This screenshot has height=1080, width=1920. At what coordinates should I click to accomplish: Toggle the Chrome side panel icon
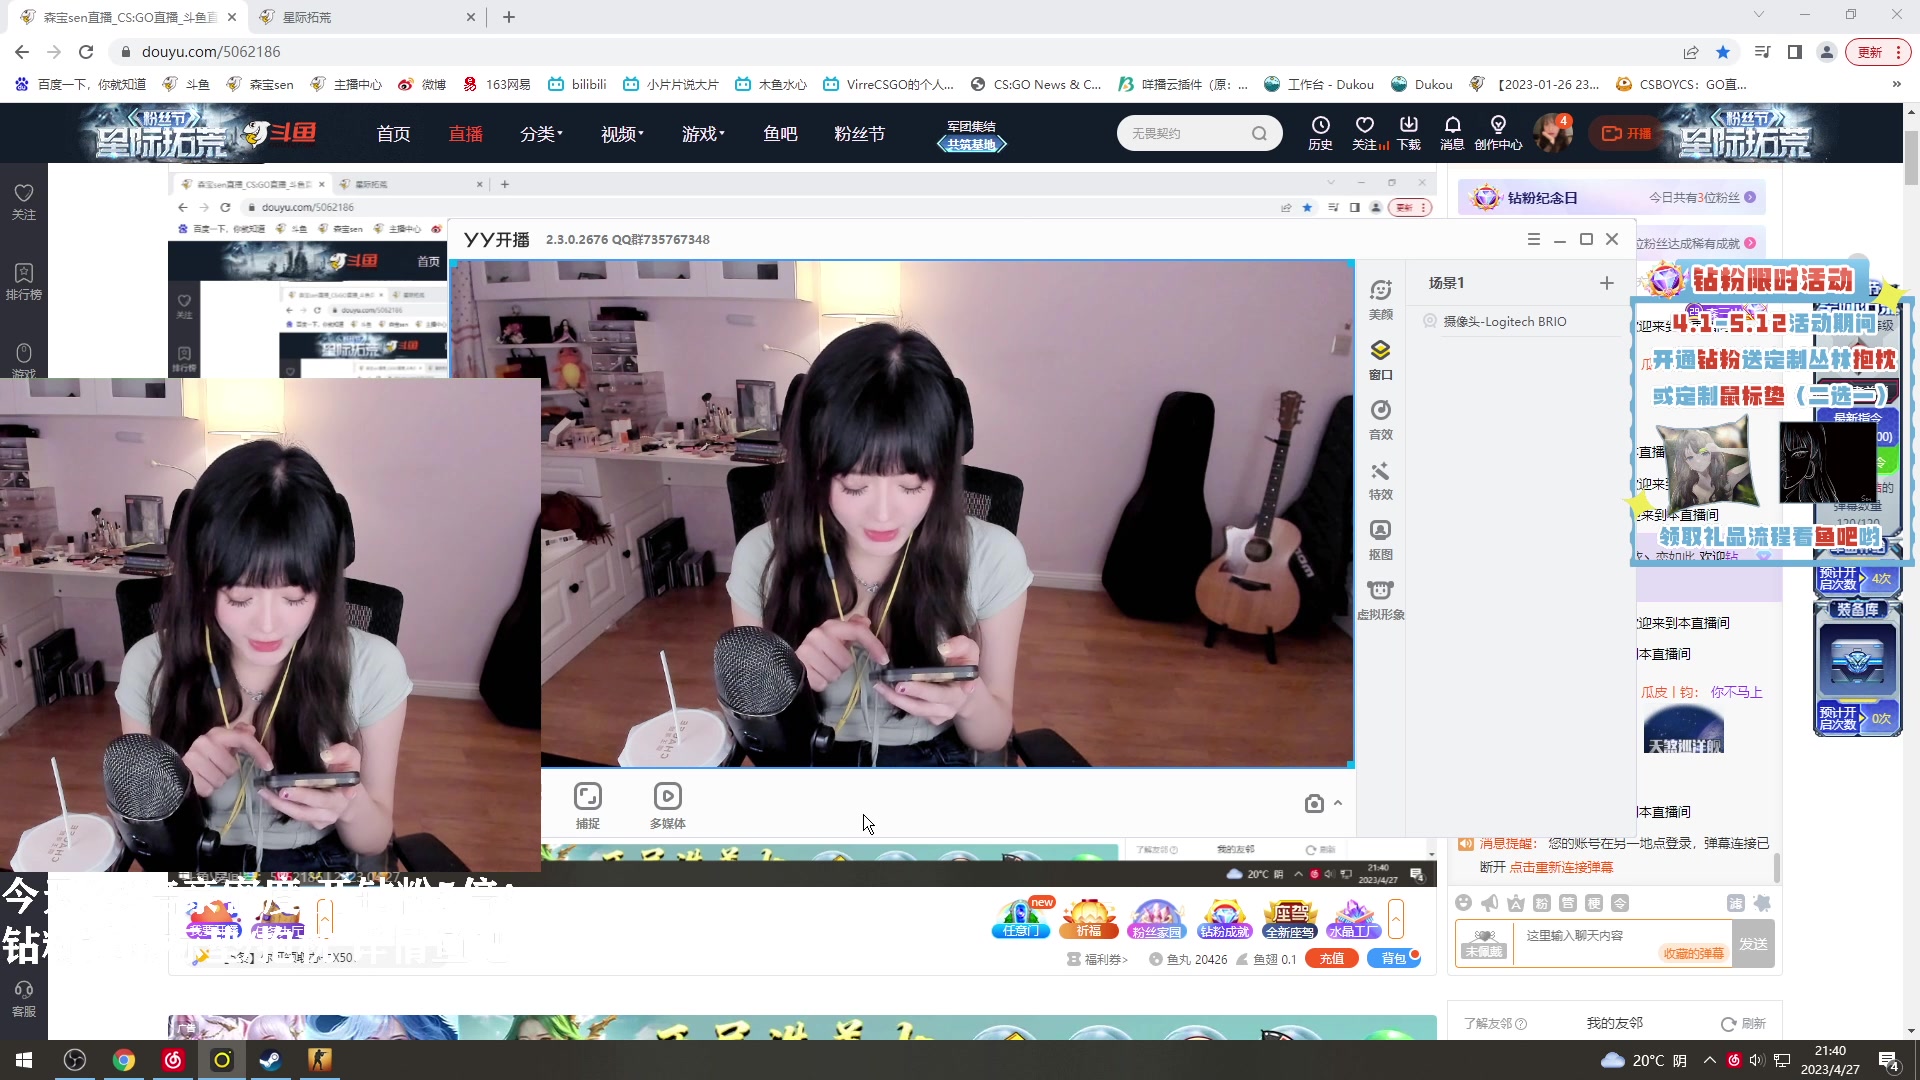point(1795,52)
